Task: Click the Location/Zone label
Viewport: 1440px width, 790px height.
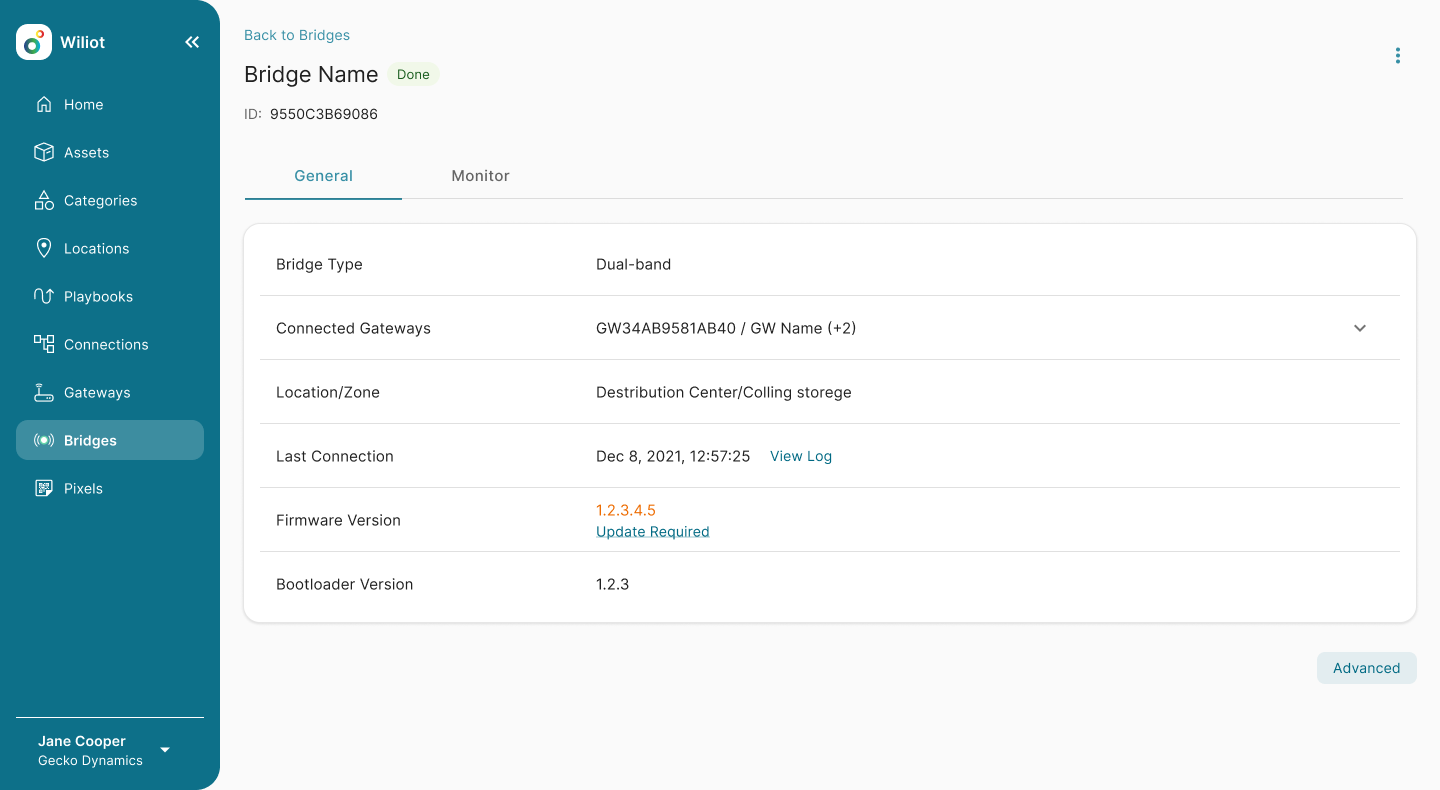Action: tap(328, 392)
